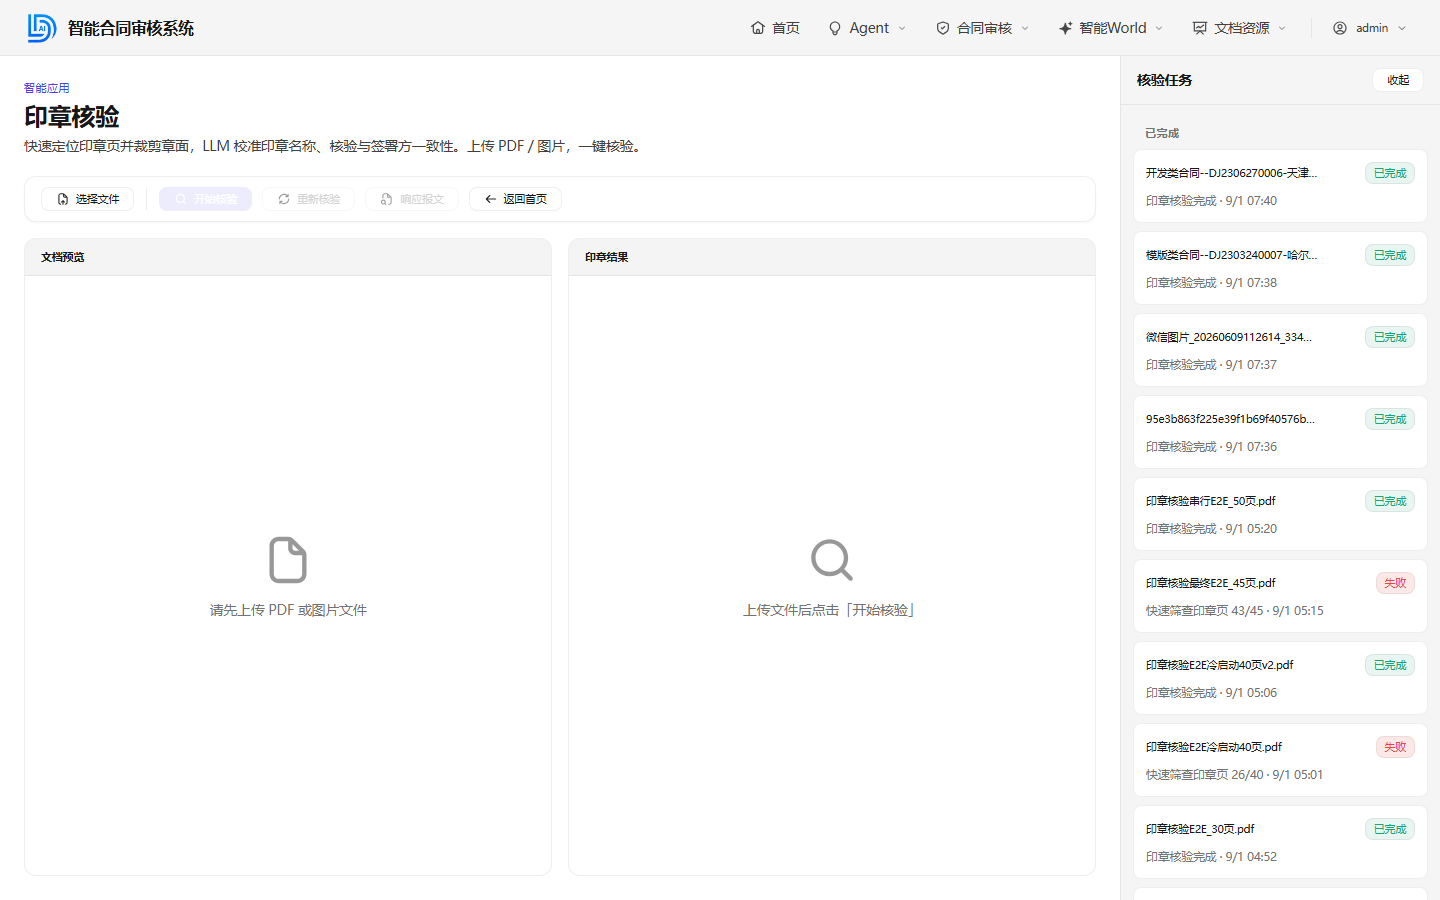Open task 模版类合同--DJ2303240007-哈尔...

click(1280, 268)
